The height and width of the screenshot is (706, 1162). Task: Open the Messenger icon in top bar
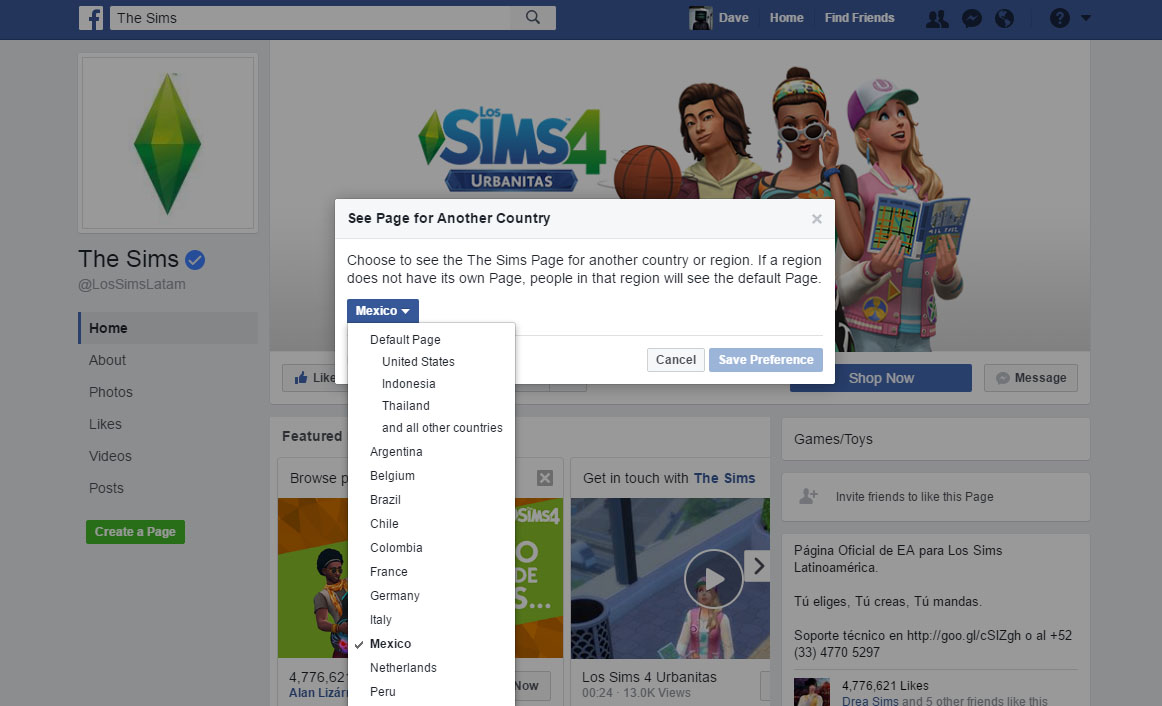pos(972,19)
